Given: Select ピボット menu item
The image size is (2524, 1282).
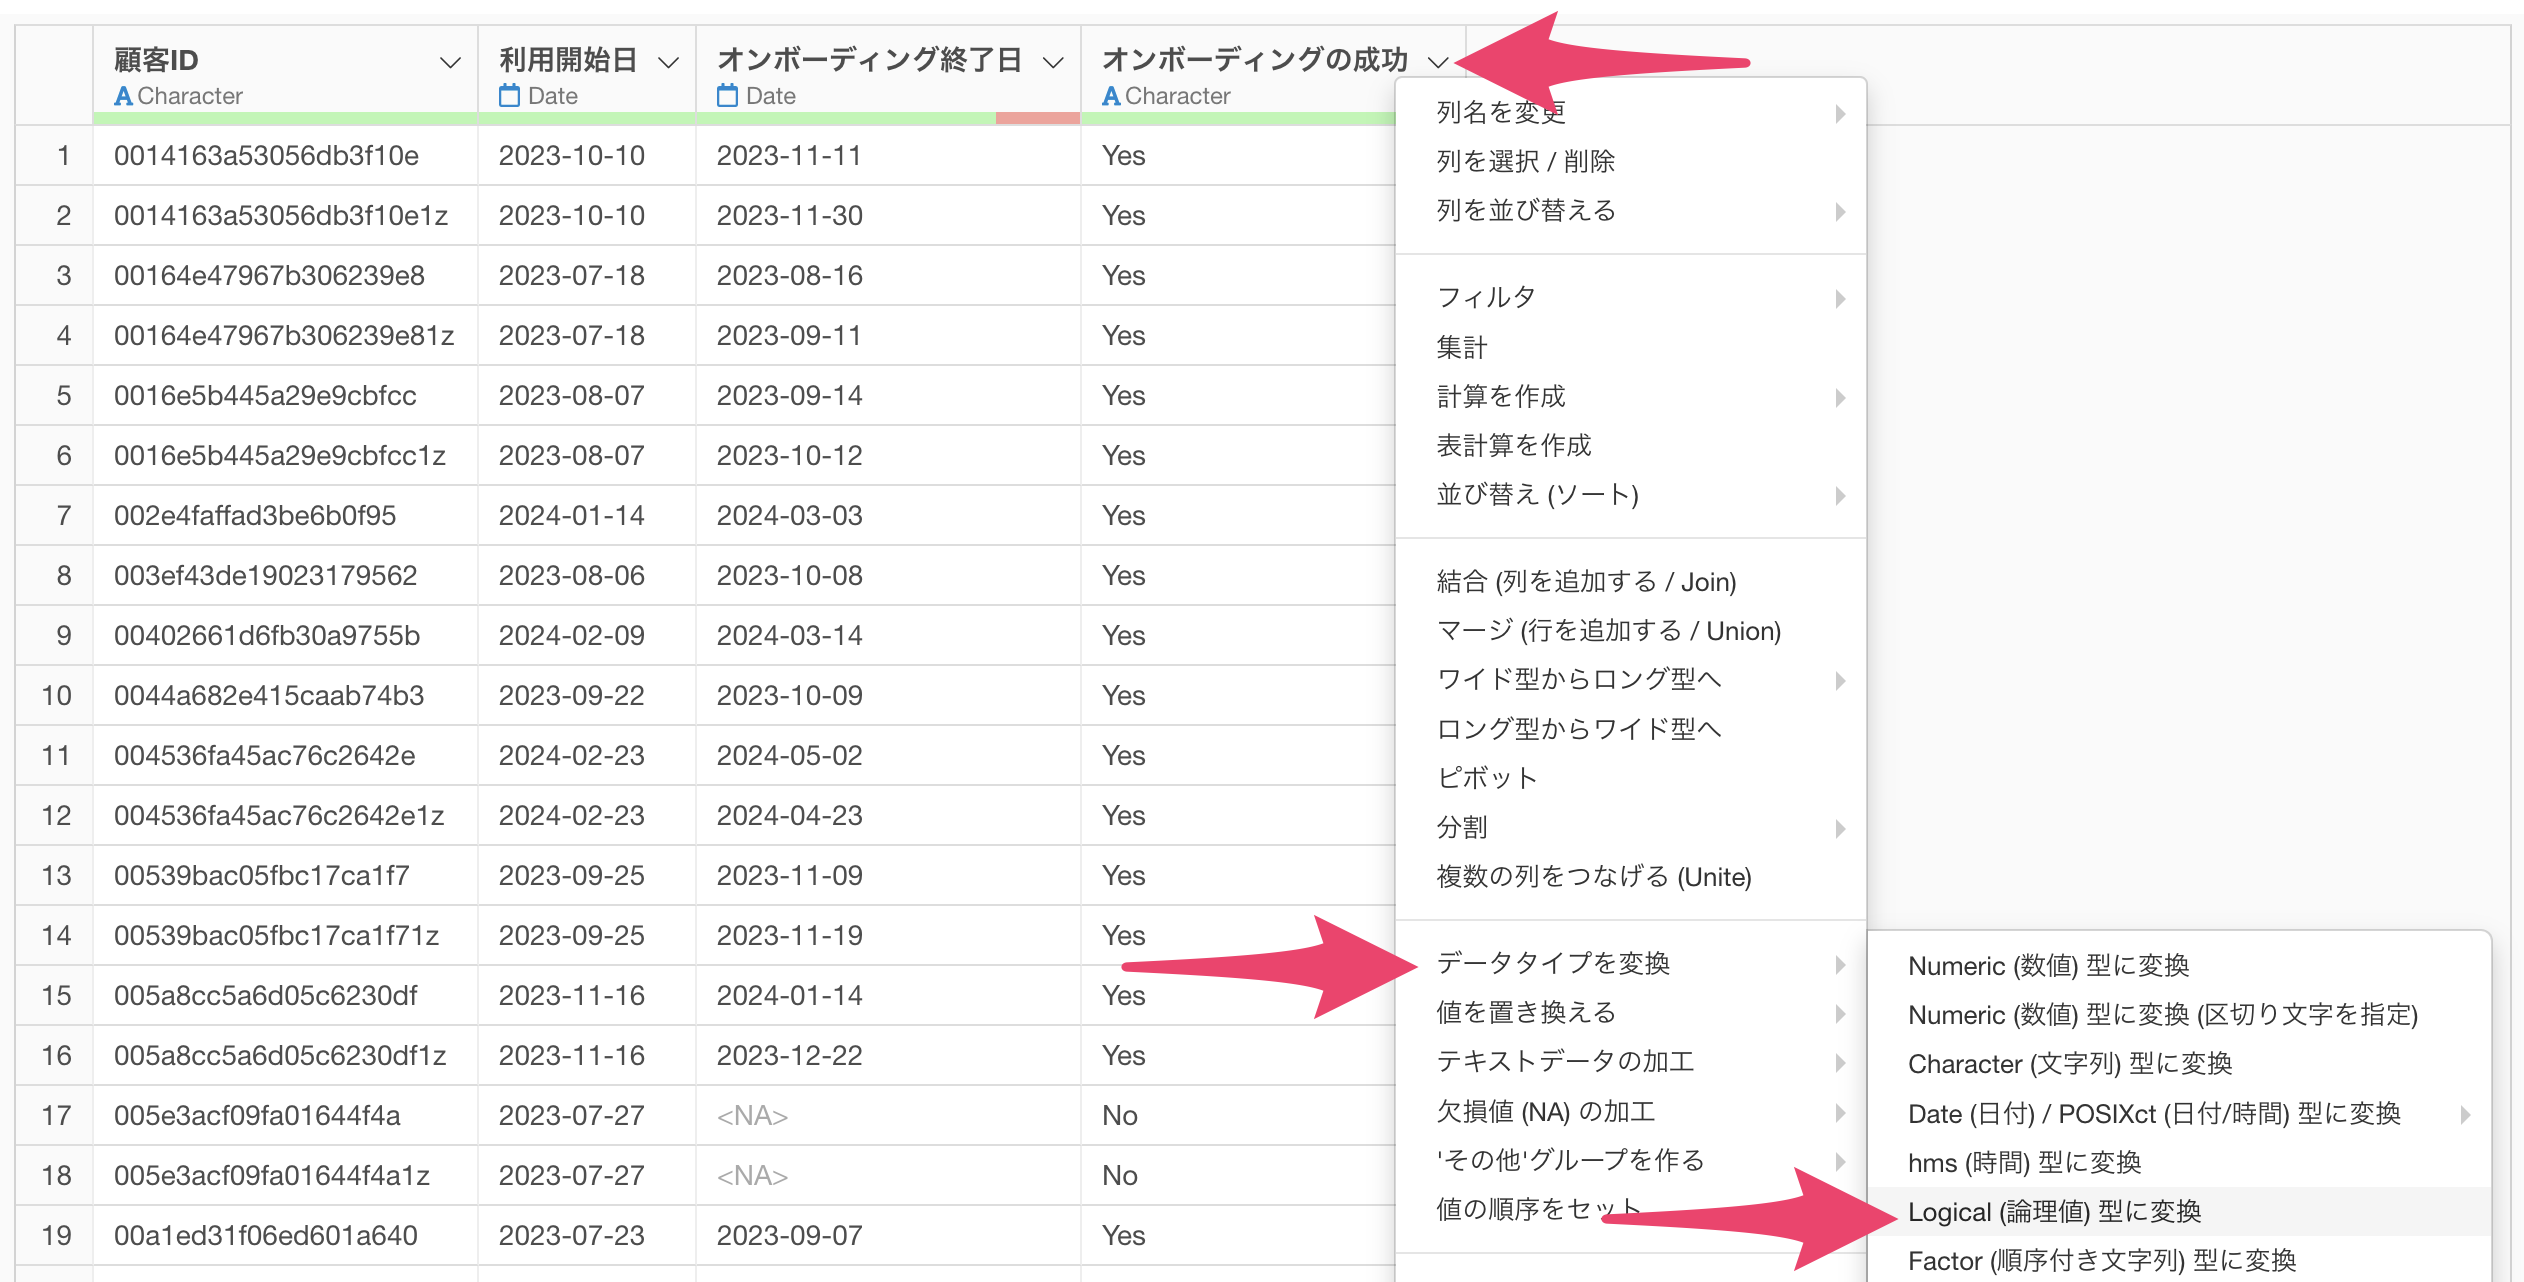Looking at the screenshot, I should tap(1630, 777).
